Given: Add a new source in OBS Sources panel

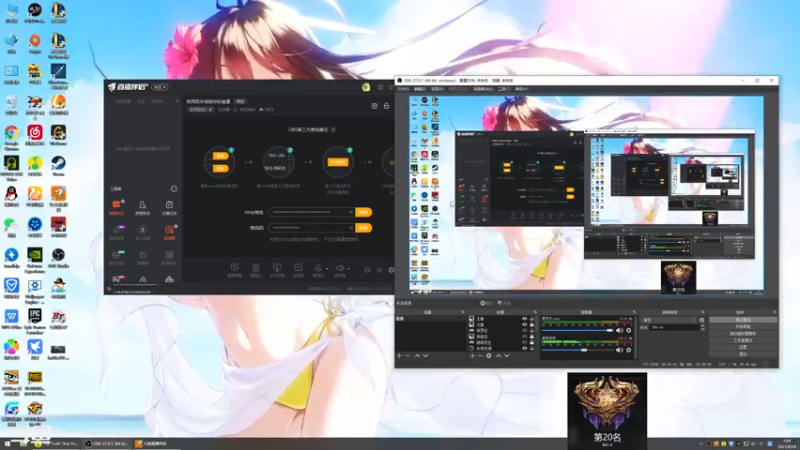Looking at the screenshot, I should pyautogui.click(x=472, y=356).
